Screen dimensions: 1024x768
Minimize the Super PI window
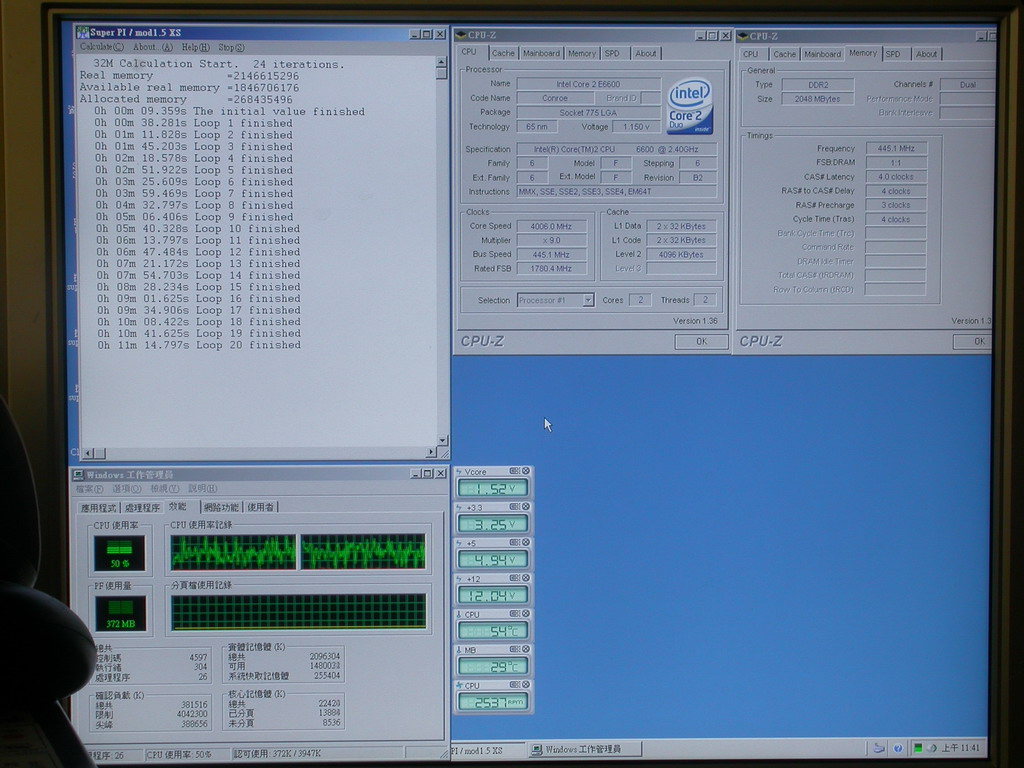415,34
